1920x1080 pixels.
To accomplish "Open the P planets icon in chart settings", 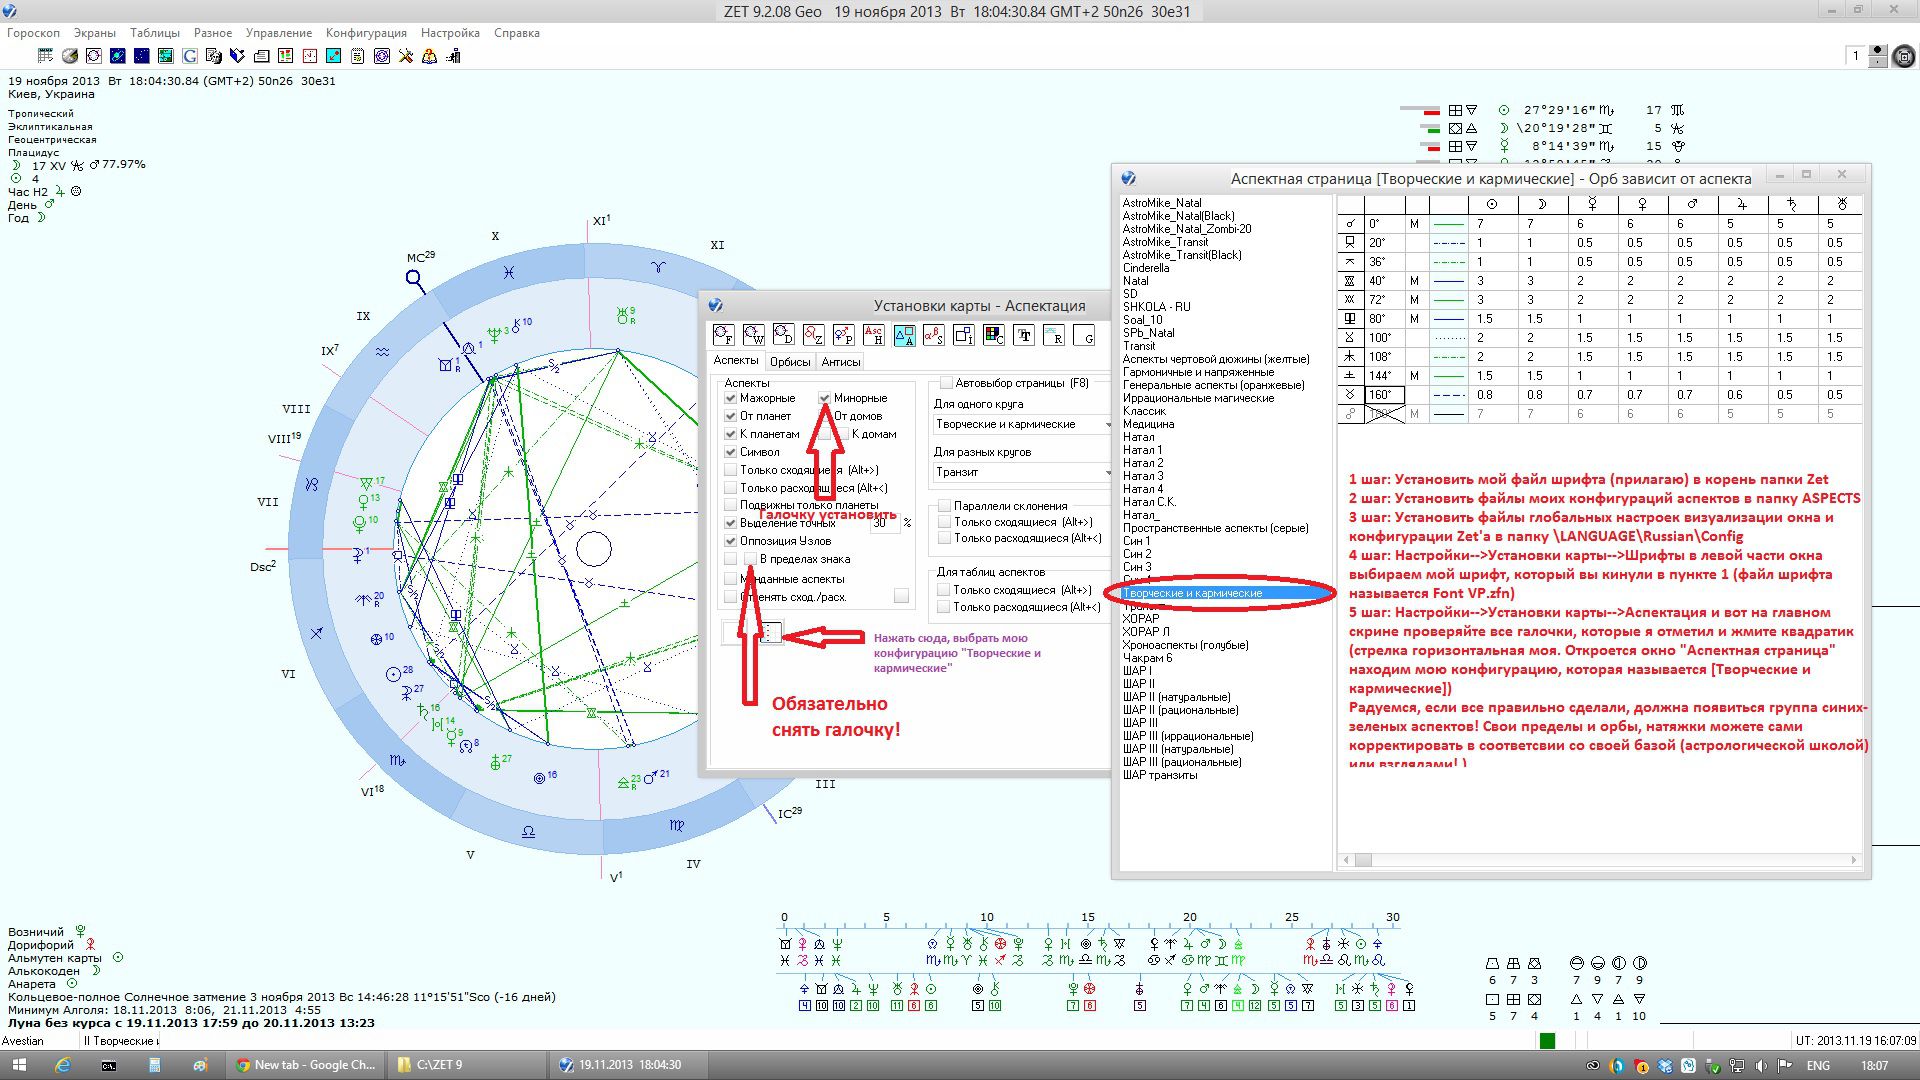I will 844,335.
